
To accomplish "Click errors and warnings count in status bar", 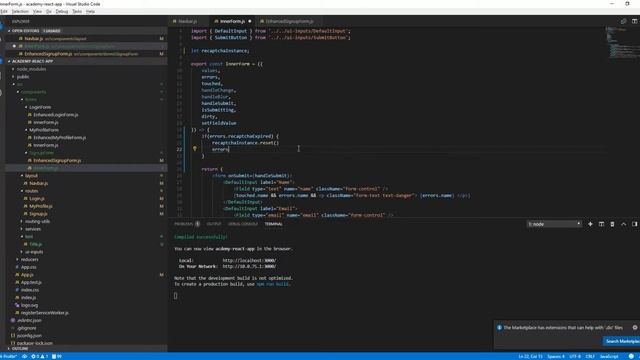I will click(x=40, y=356).
